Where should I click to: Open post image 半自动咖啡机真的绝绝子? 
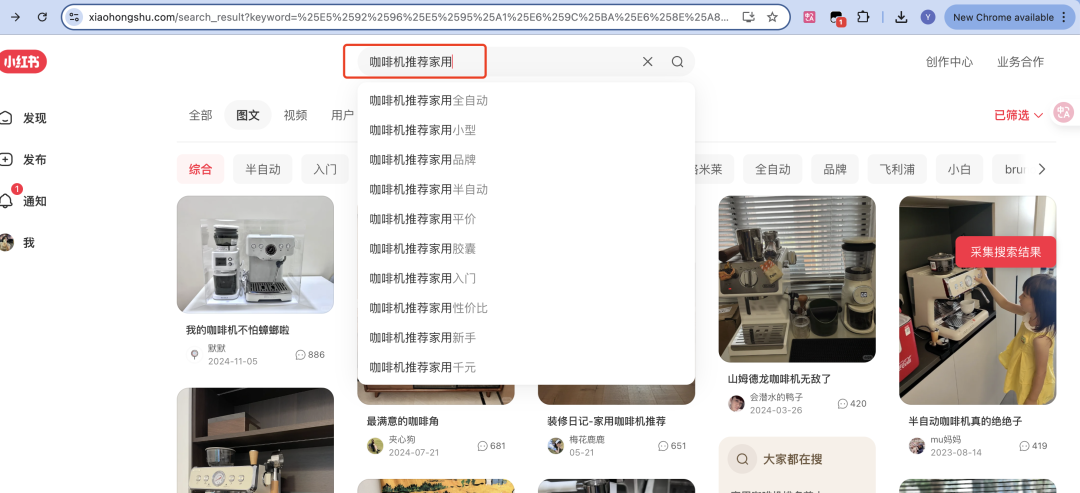pos(977,300)
